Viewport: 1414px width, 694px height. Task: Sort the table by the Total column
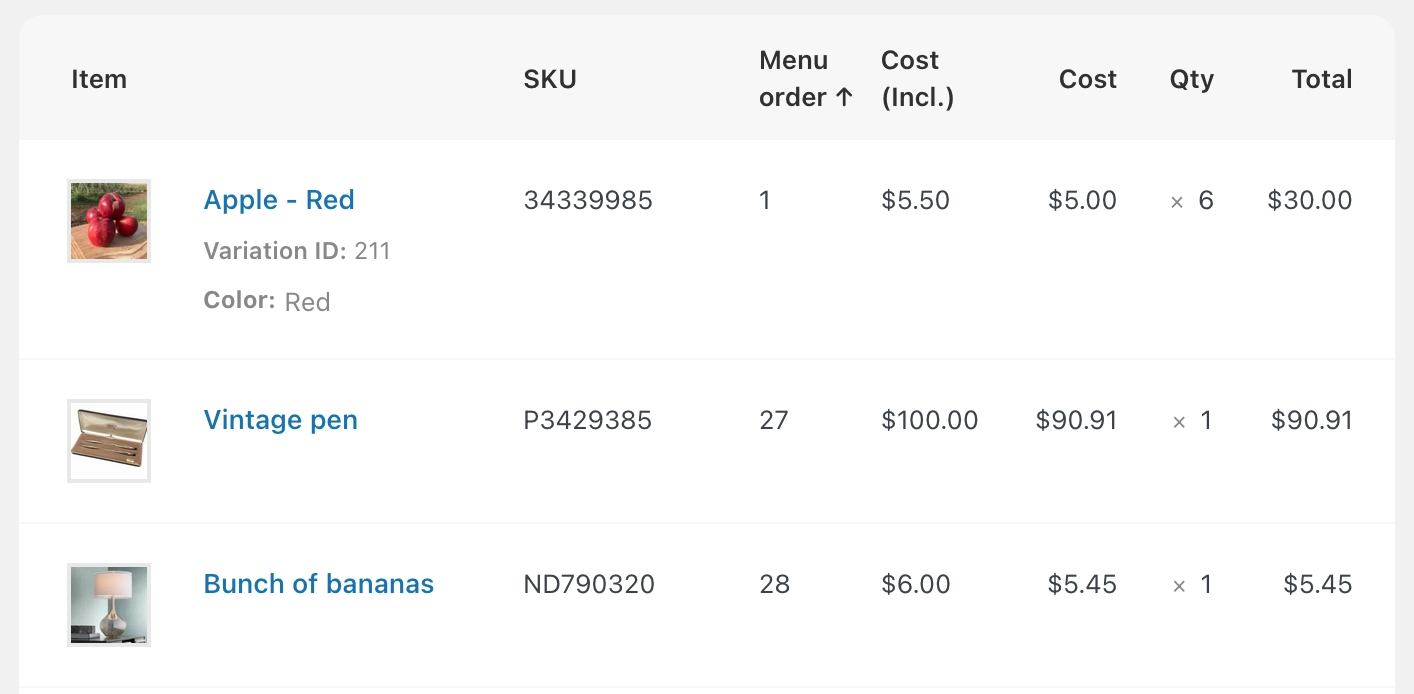coord(1321,79)
